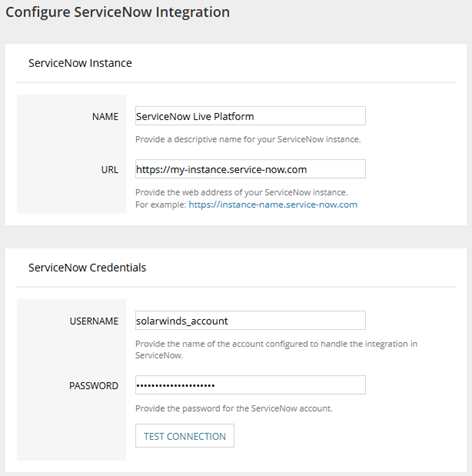Click the password hint text
This screenshot has height=476, width=472.
click(234, 409)
